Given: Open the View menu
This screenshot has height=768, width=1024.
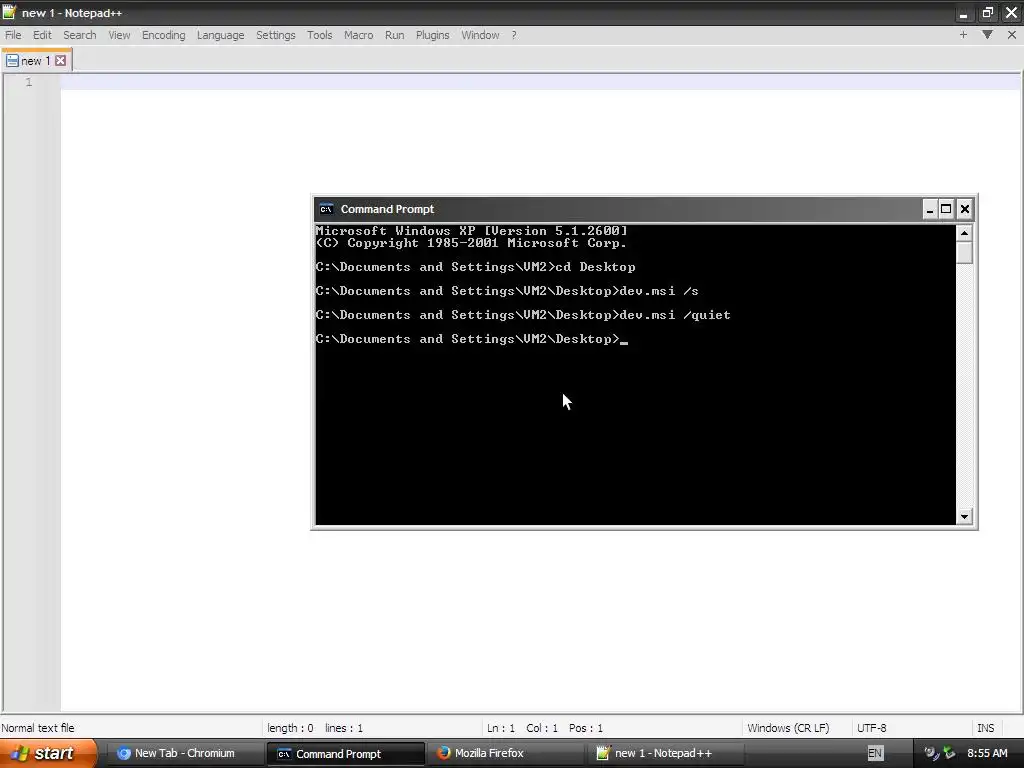Looking at the screenshot, I should (x=119, y=35).
